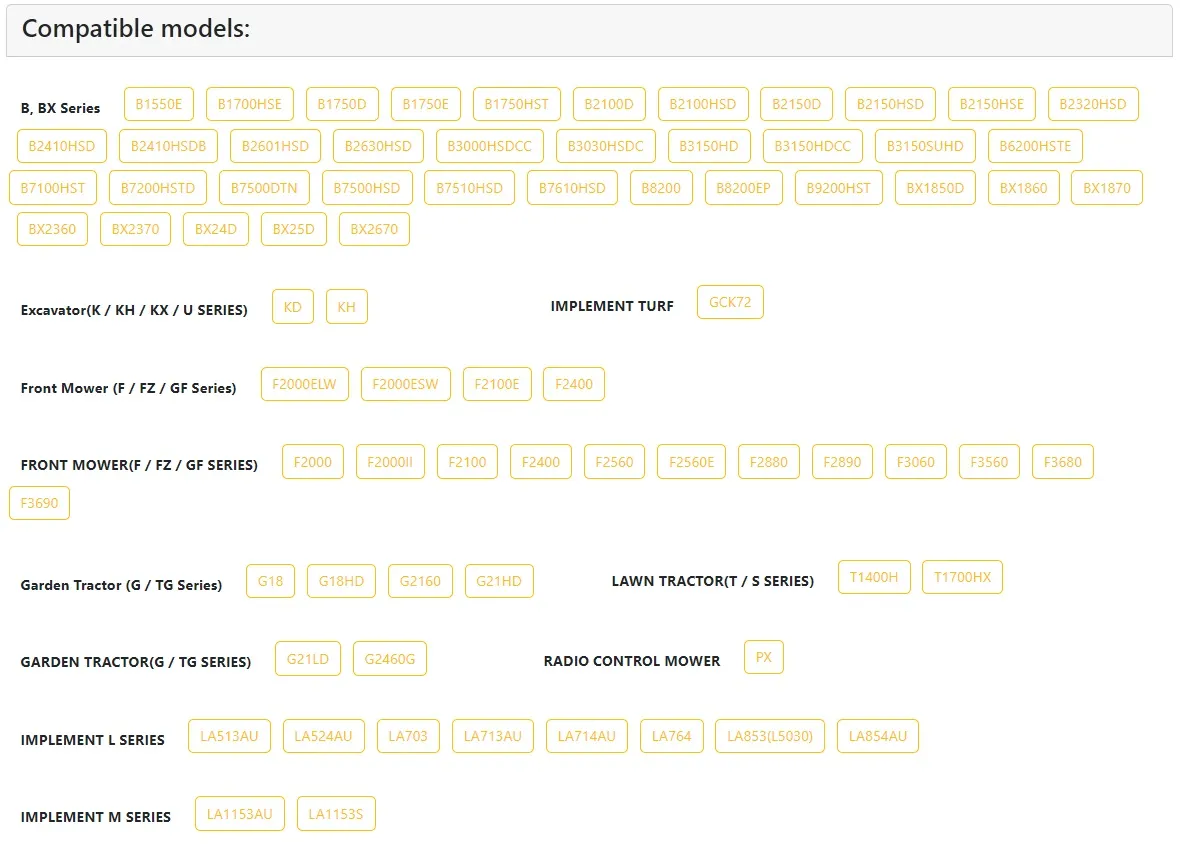Open the B1750D model link
The width and height of the screenshot is (1180, 868).
coord(342,104)
